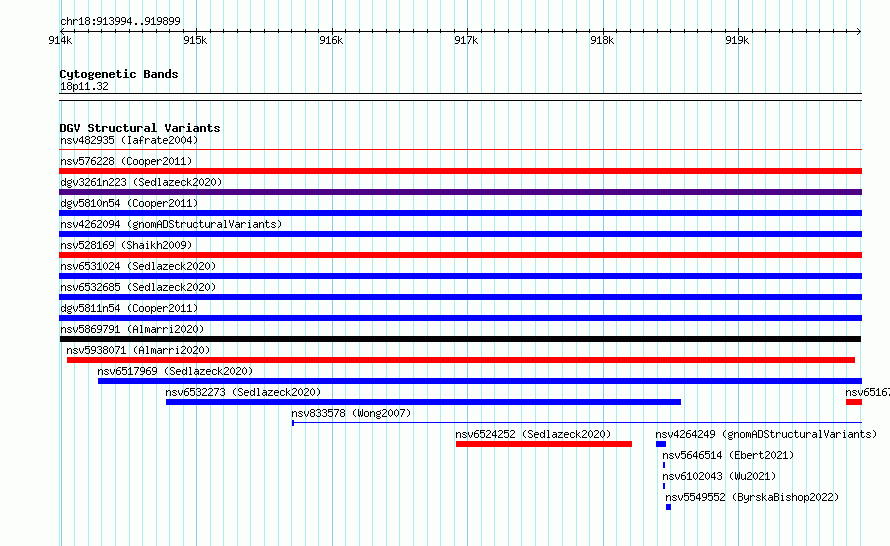Click the nsv5938071 red bar
890x546 pixels.
coord(461,360)
